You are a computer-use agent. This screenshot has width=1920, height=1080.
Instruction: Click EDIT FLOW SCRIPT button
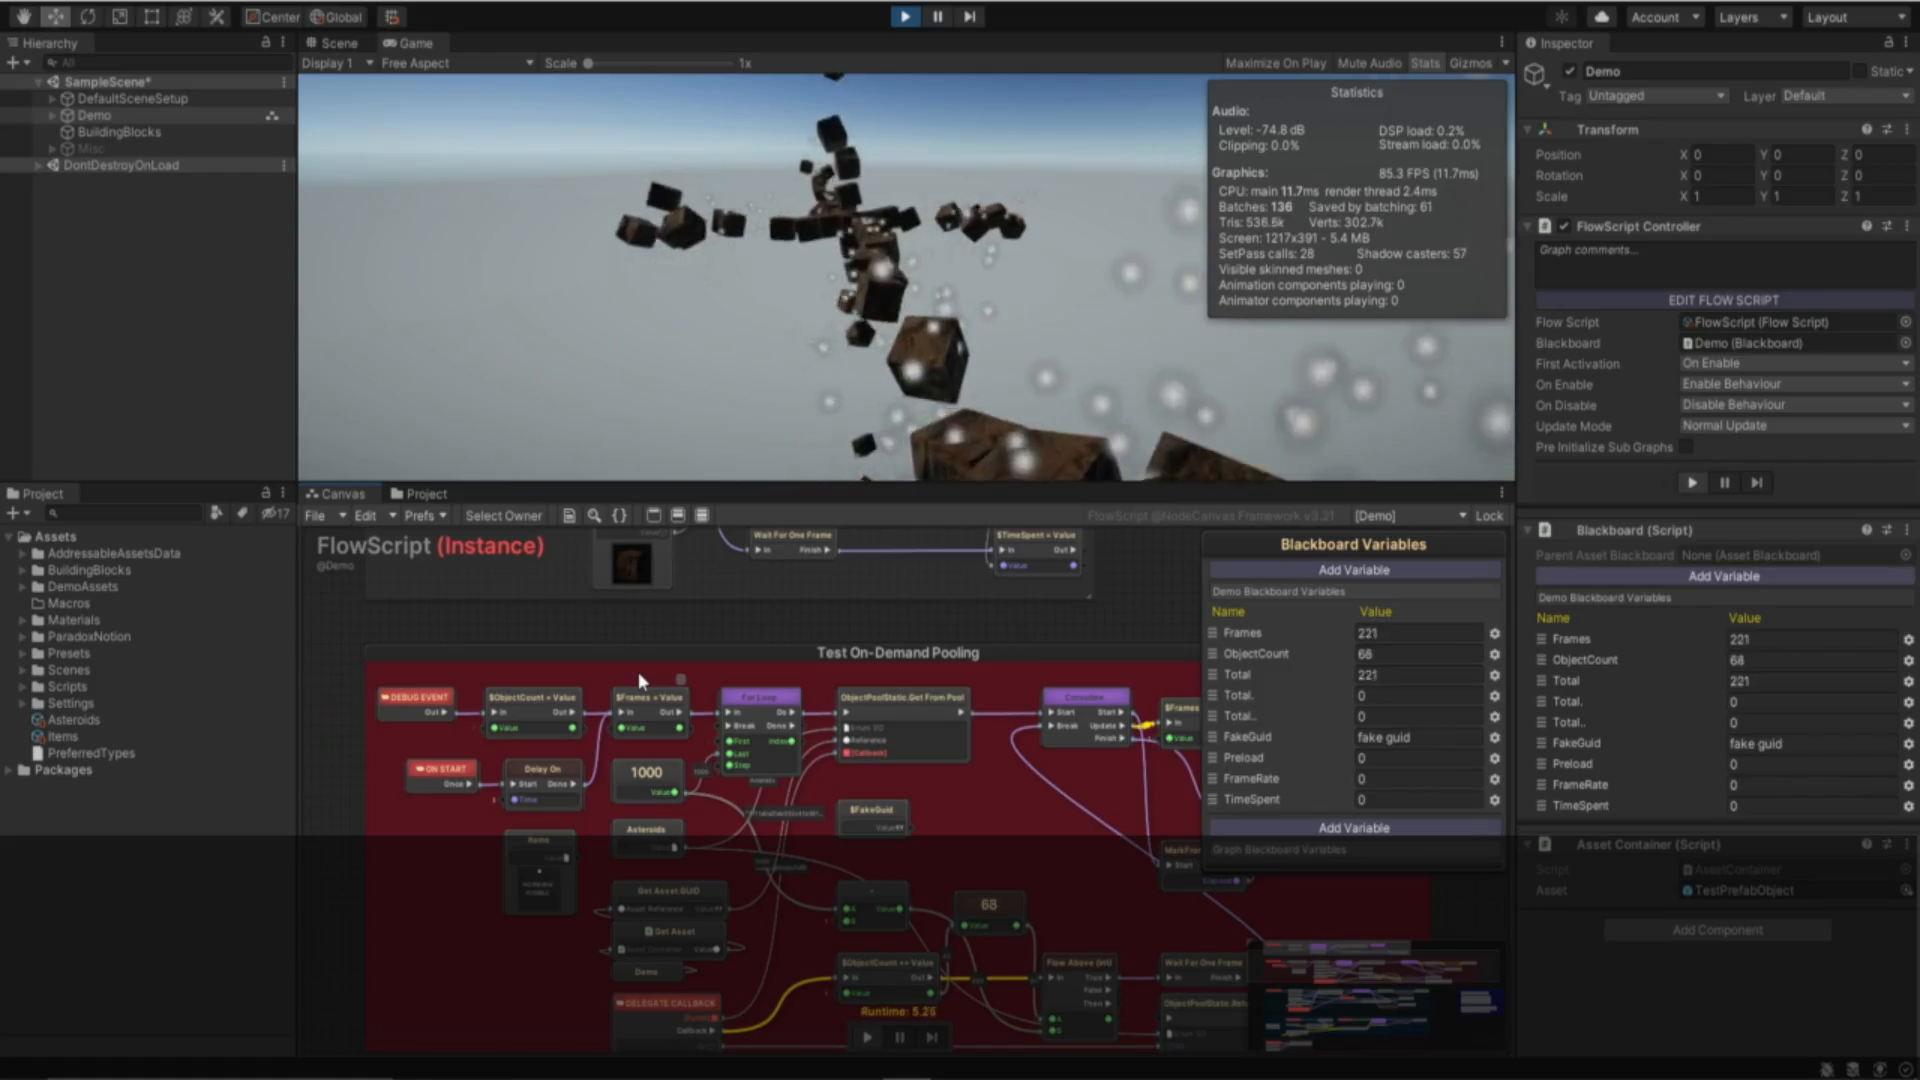(x=1723, y=300)
